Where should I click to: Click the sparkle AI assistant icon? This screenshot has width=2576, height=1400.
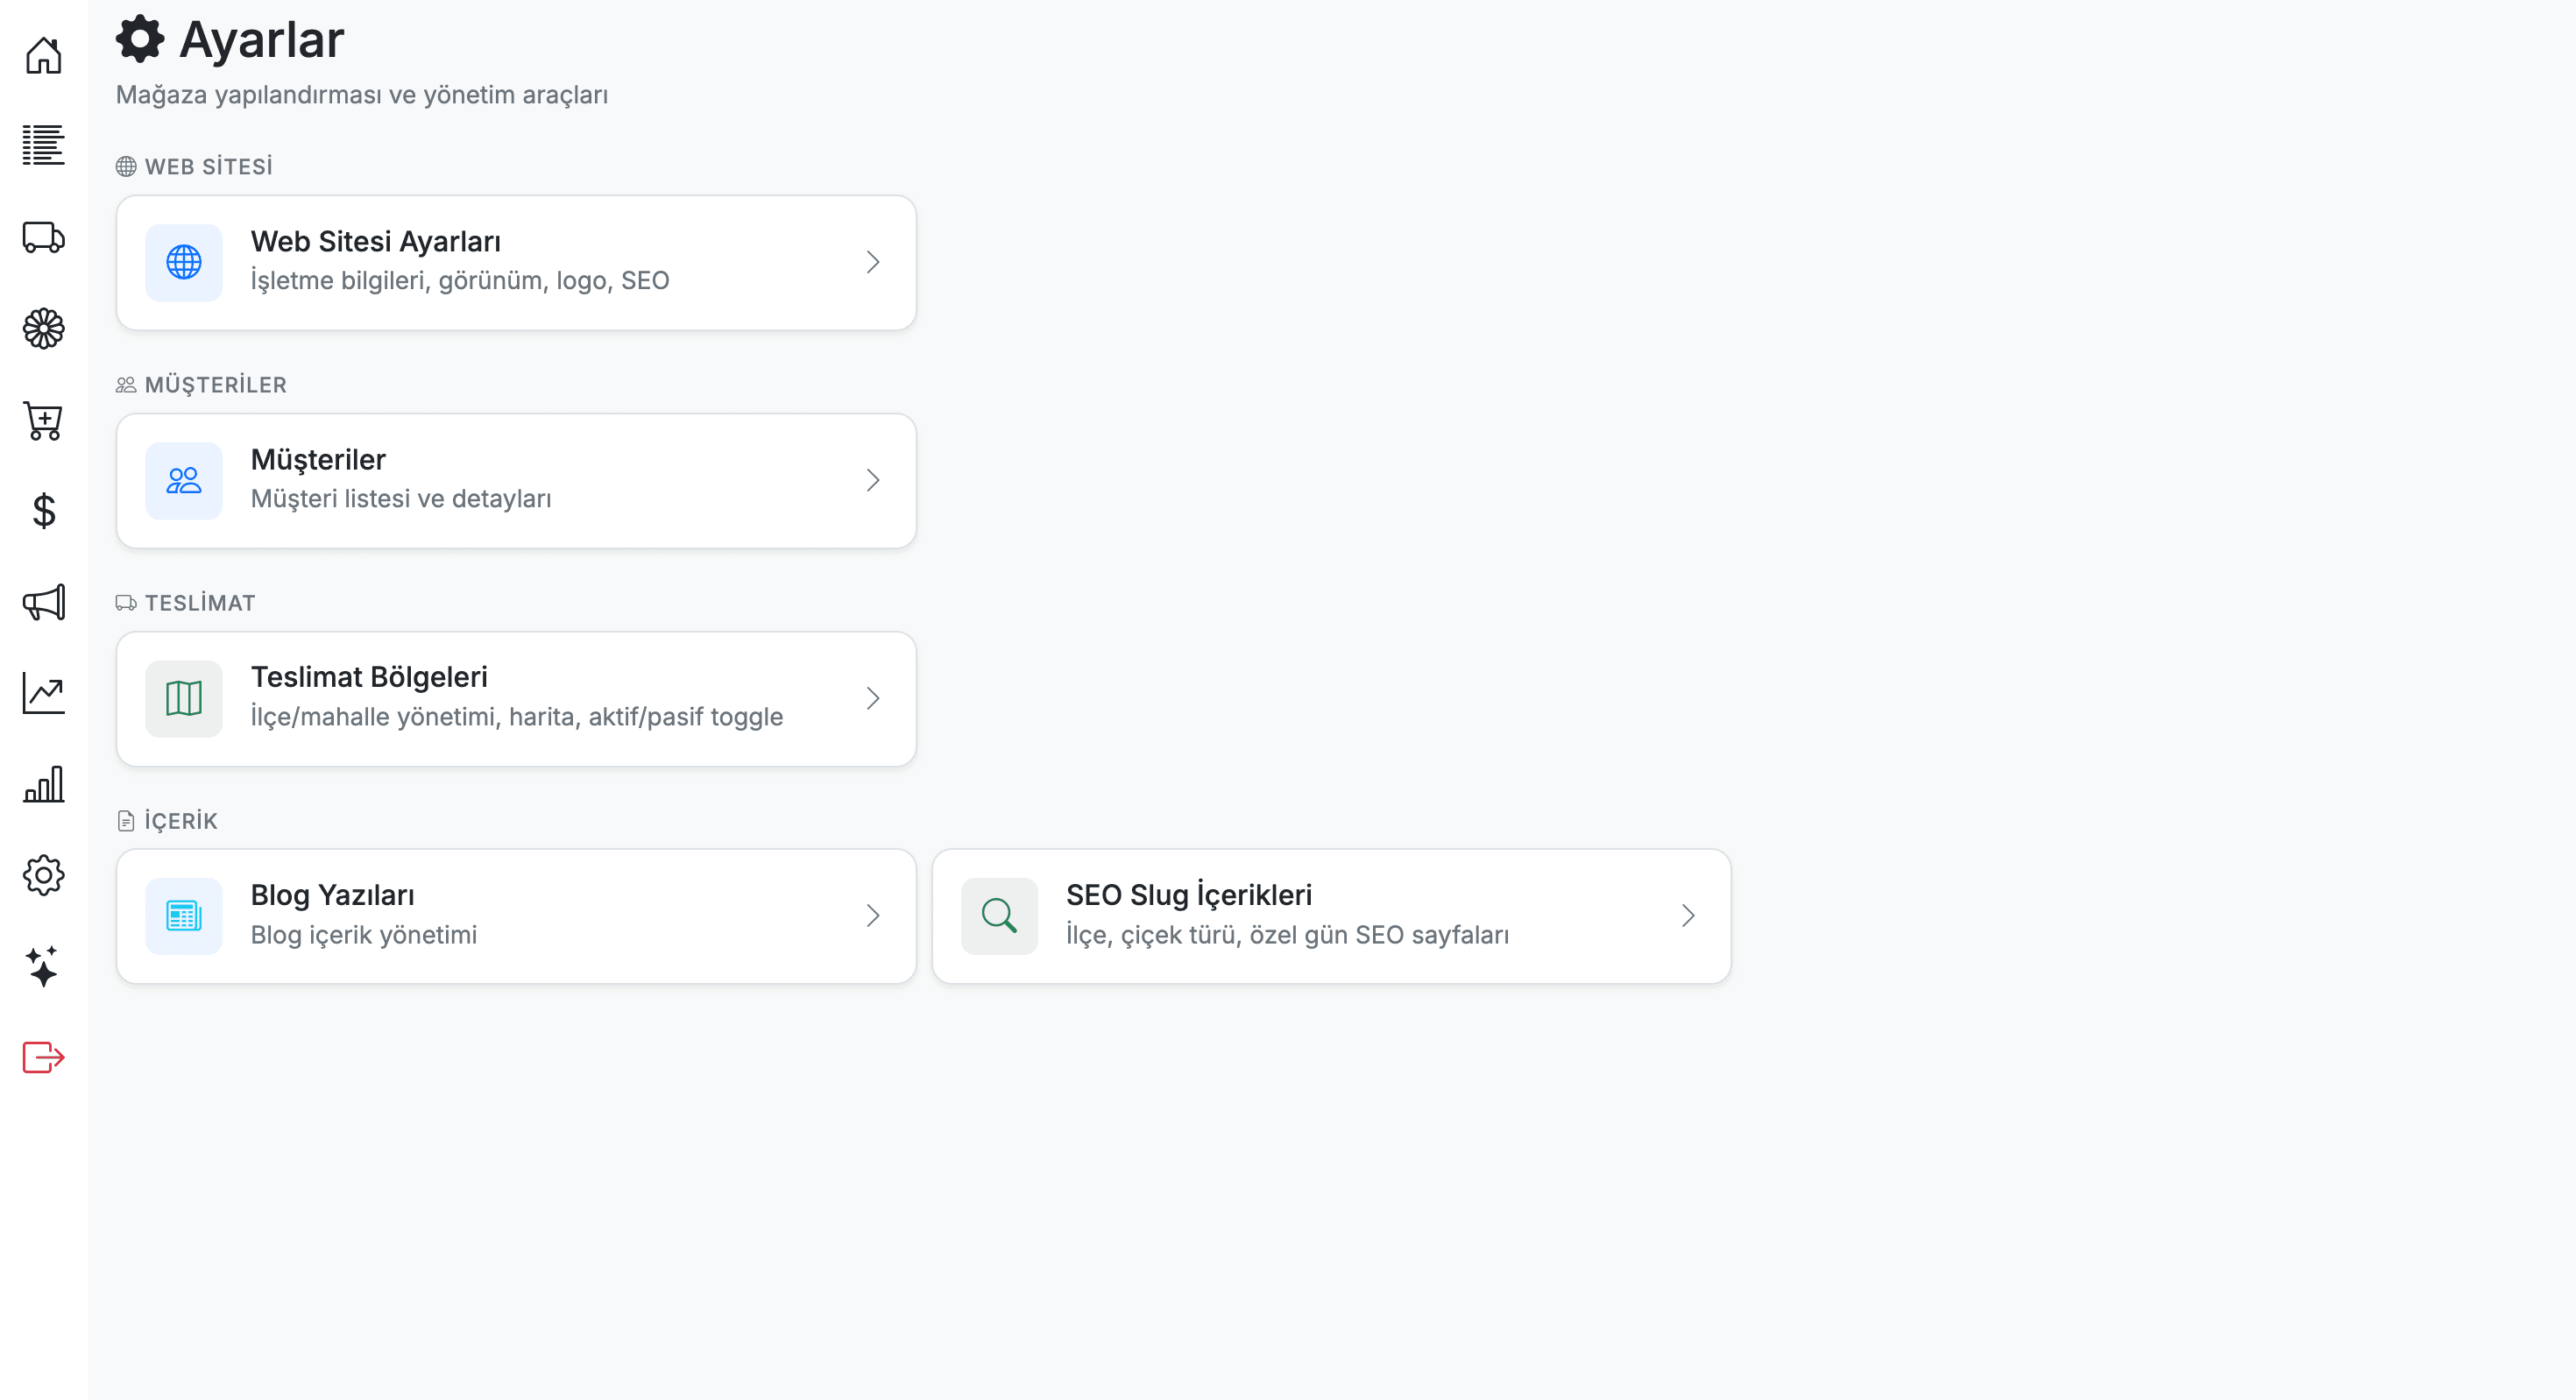[43, 966]
